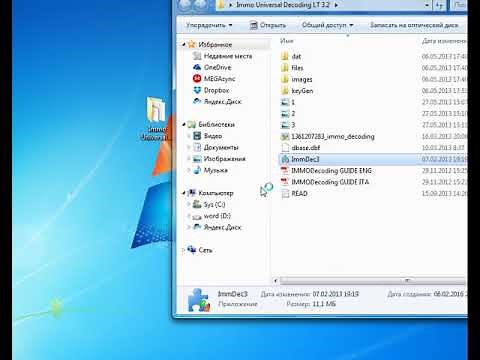Select the Сеть tree item
The width and height of the screenshot is (480, 360).
pyautogui.click(x=205, y=250)
